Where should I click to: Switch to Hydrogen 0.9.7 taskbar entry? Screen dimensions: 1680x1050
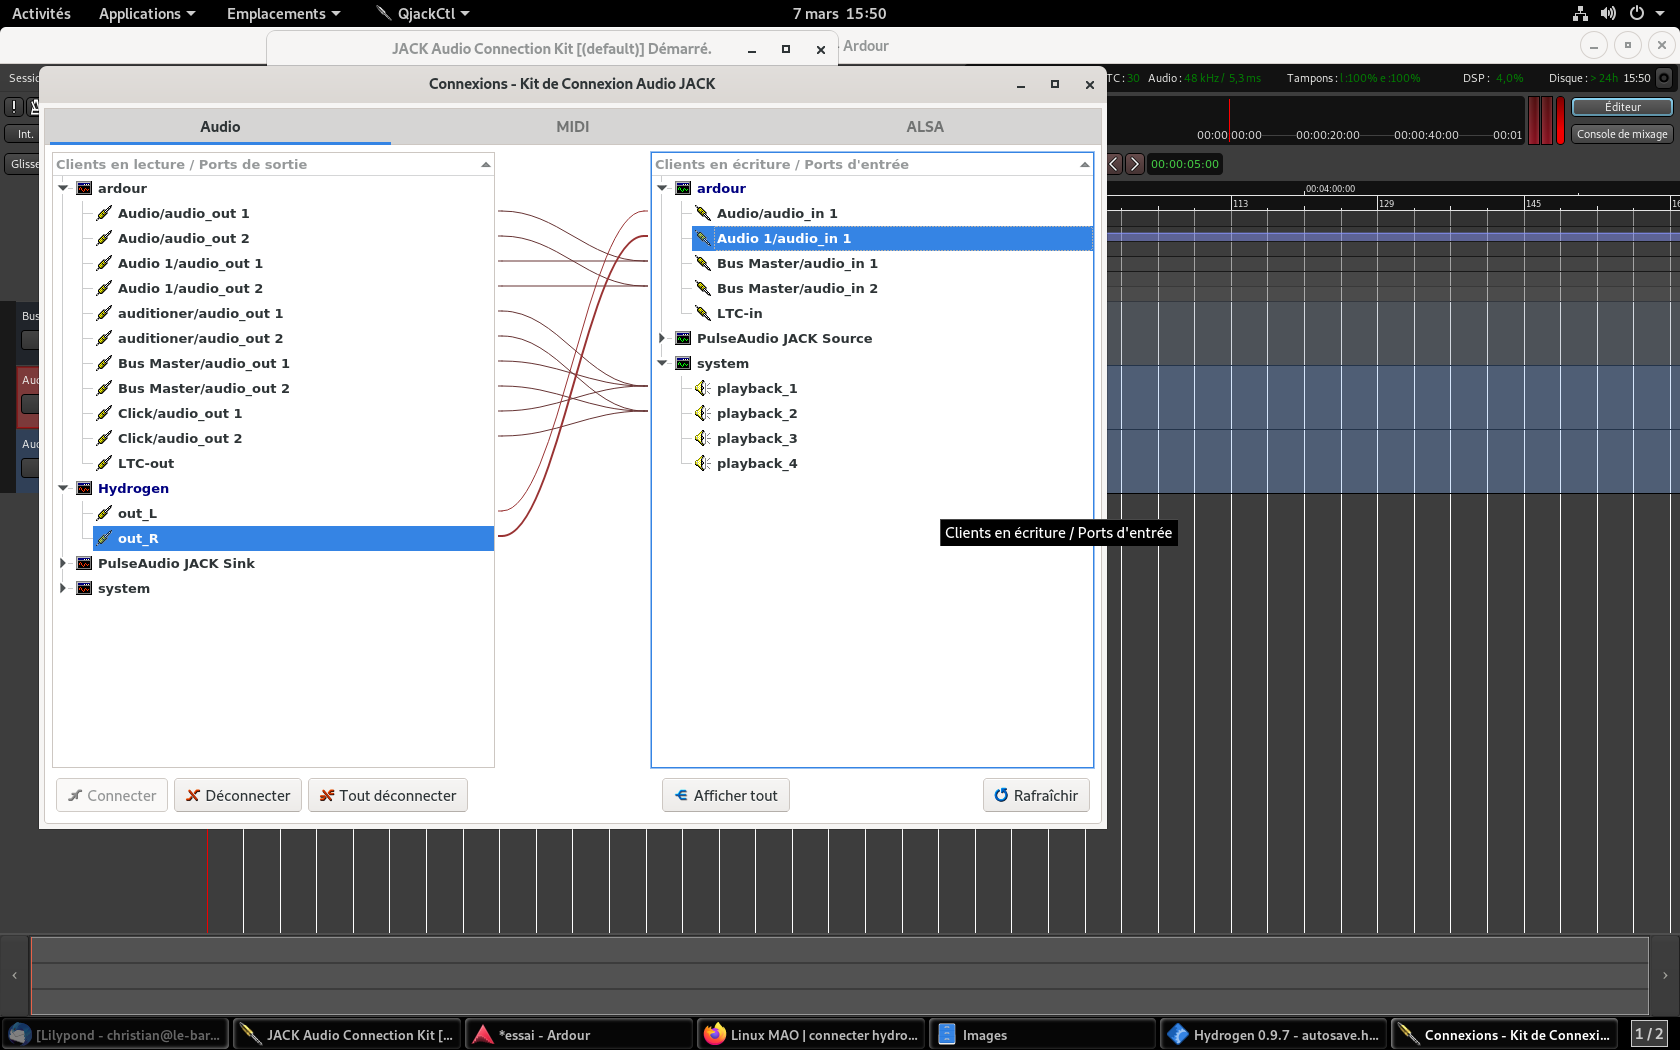1274,1035
